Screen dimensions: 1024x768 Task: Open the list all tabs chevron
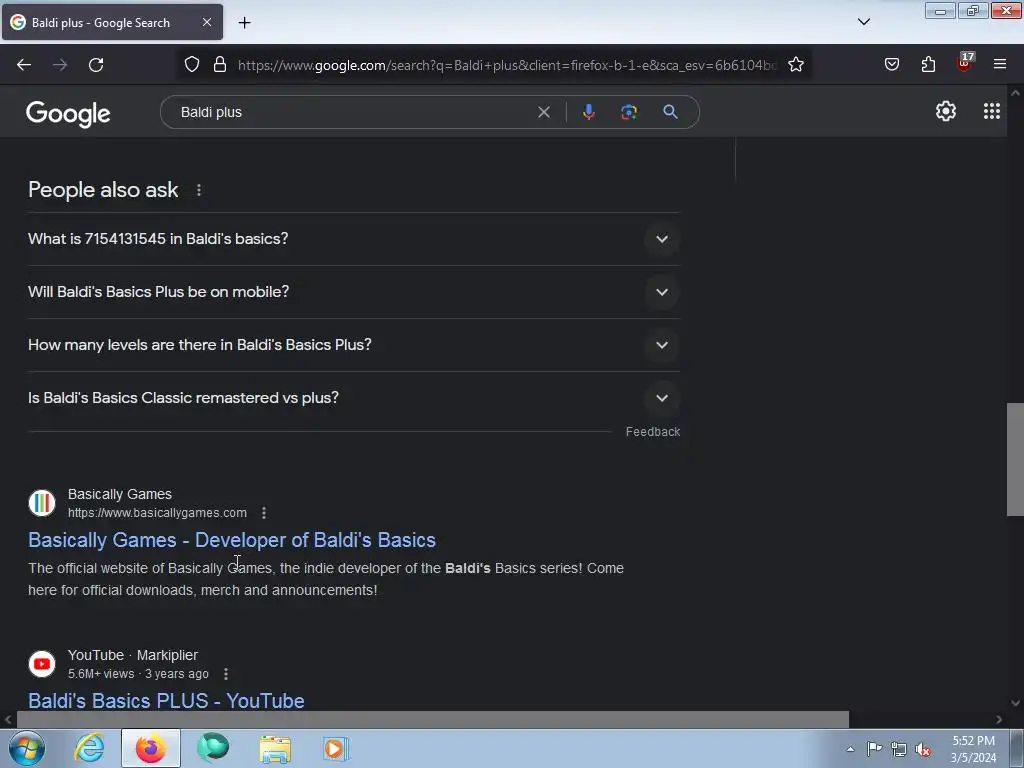863,22
